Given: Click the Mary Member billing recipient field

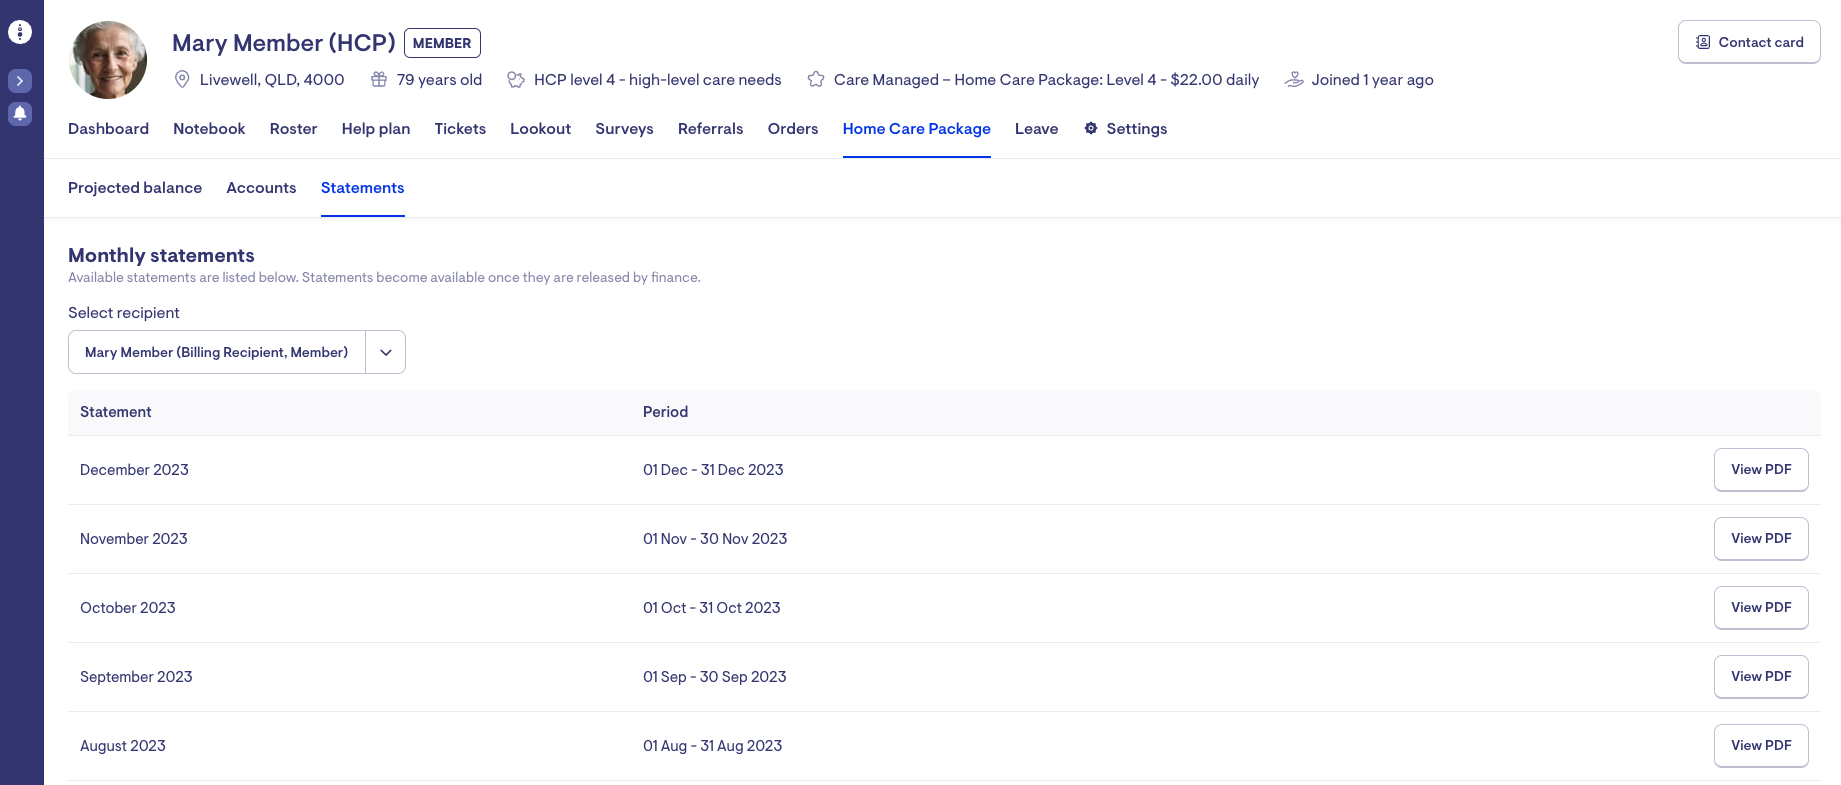Looking at the screenshot, I should [217, 352].
